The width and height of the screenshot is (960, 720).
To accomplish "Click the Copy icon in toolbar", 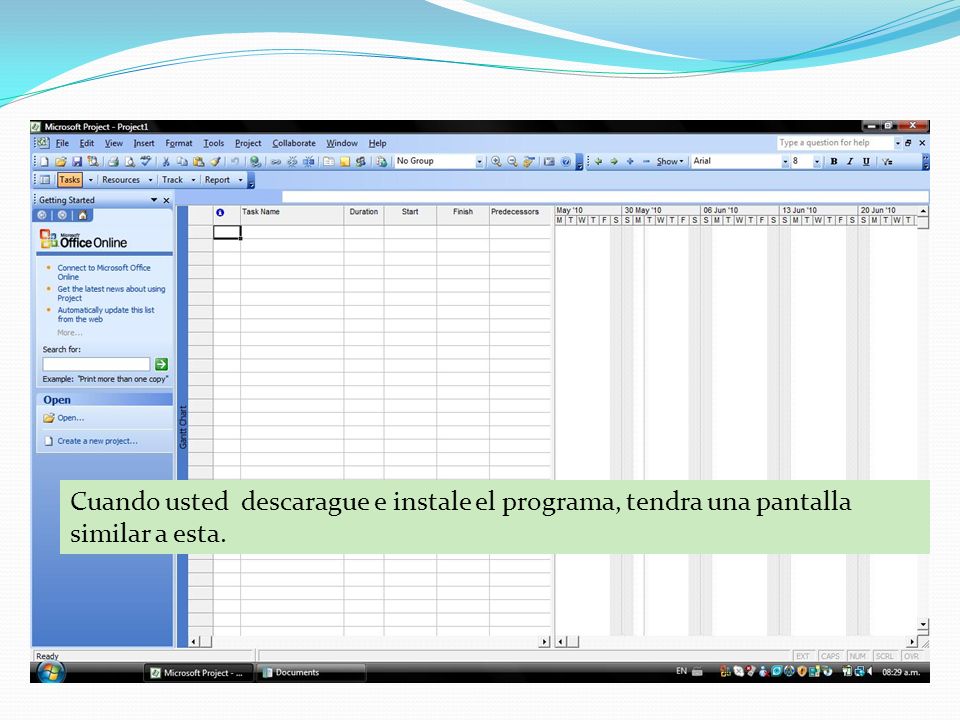I will tap(182, 162).
